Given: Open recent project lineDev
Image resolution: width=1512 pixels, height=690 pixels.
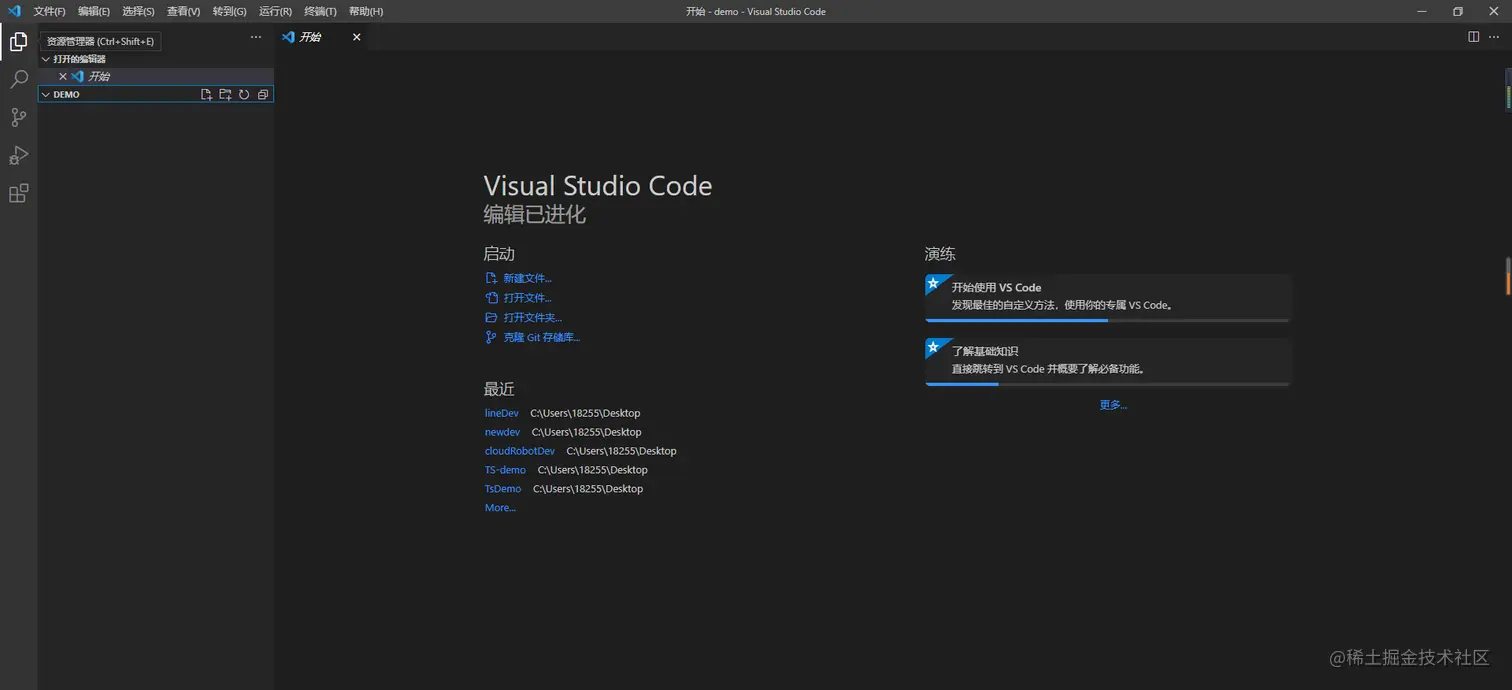Looking at the screenshot, I should point(502,413).
